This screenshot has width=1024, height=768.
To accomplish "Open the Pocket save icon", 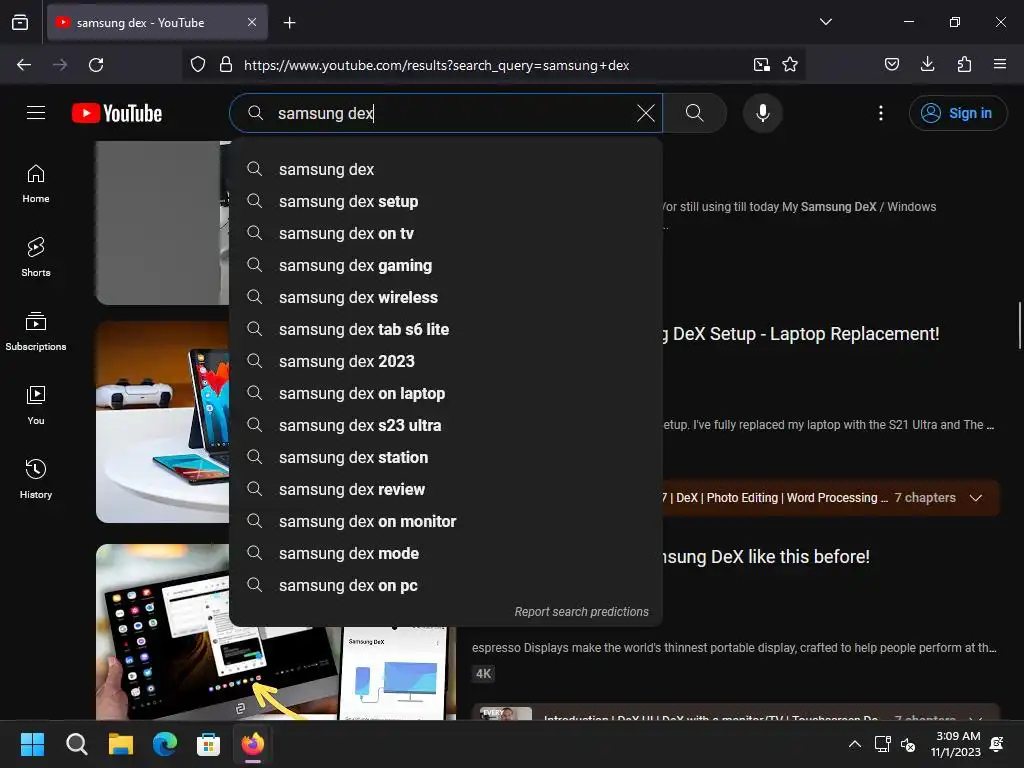I will coord(891,64).
